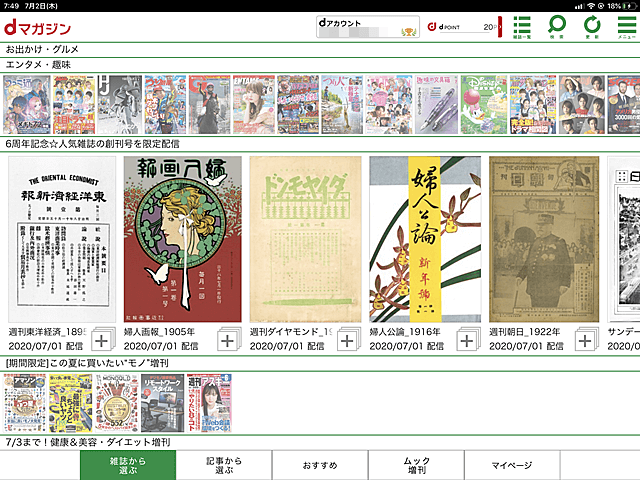Open the magazine list icon
Viewport: 640px width, 480px height.
522,27
